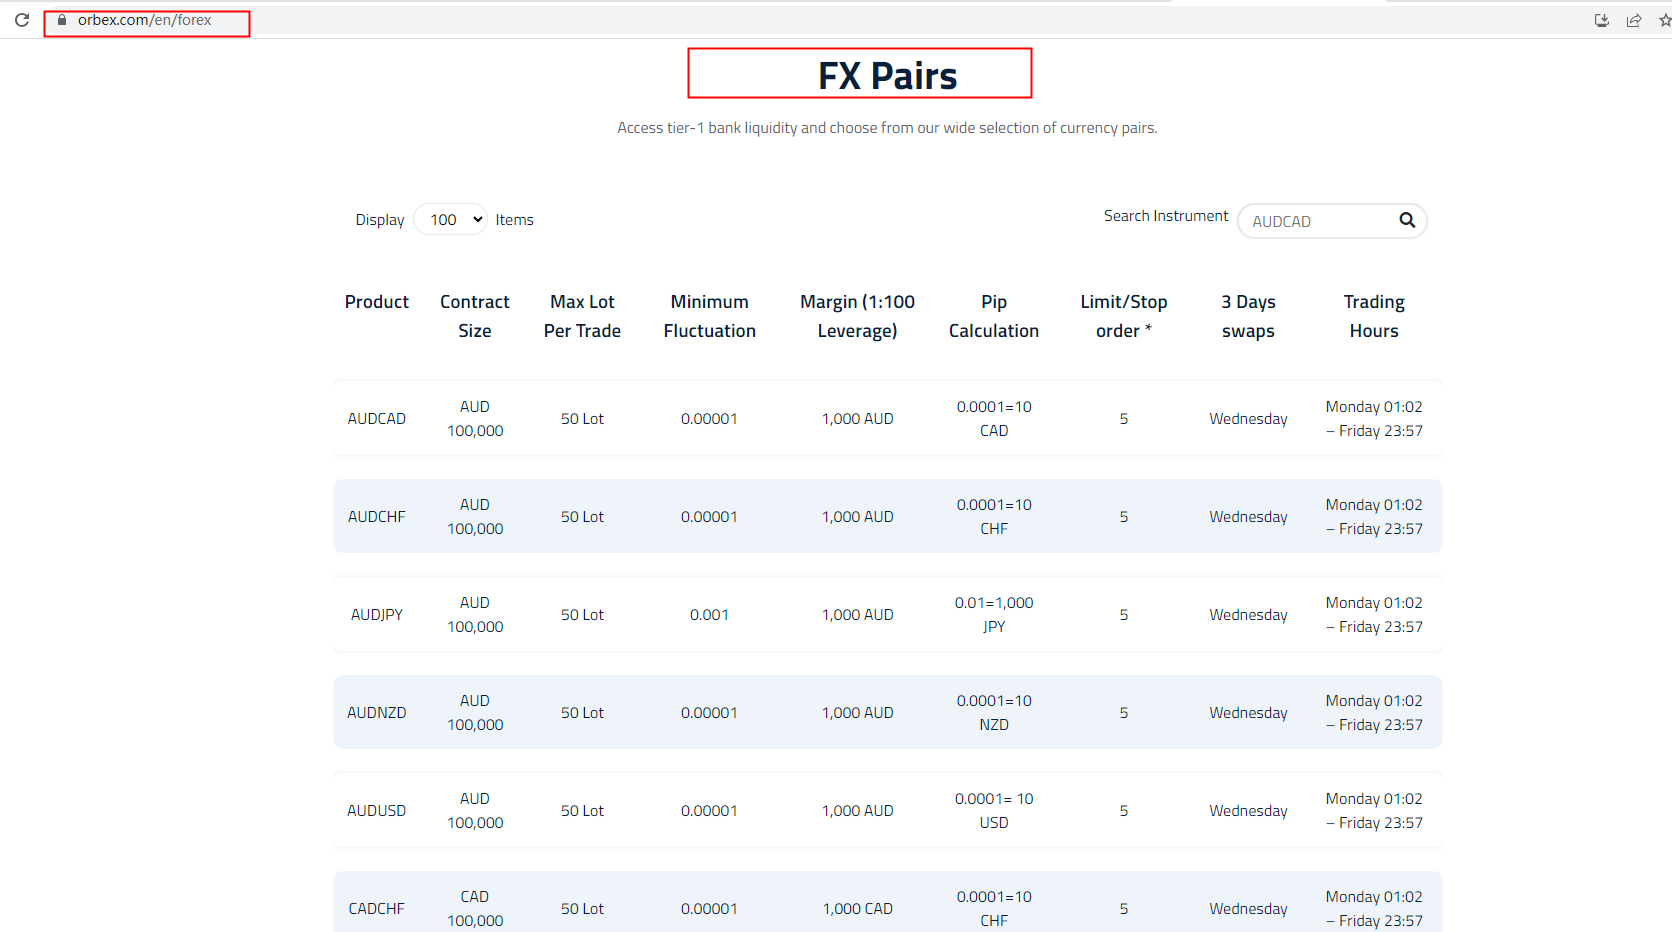Viewport: 1672px width, 932px height.
Task: Click the Contract Size column header
Action: pos(474,316)
